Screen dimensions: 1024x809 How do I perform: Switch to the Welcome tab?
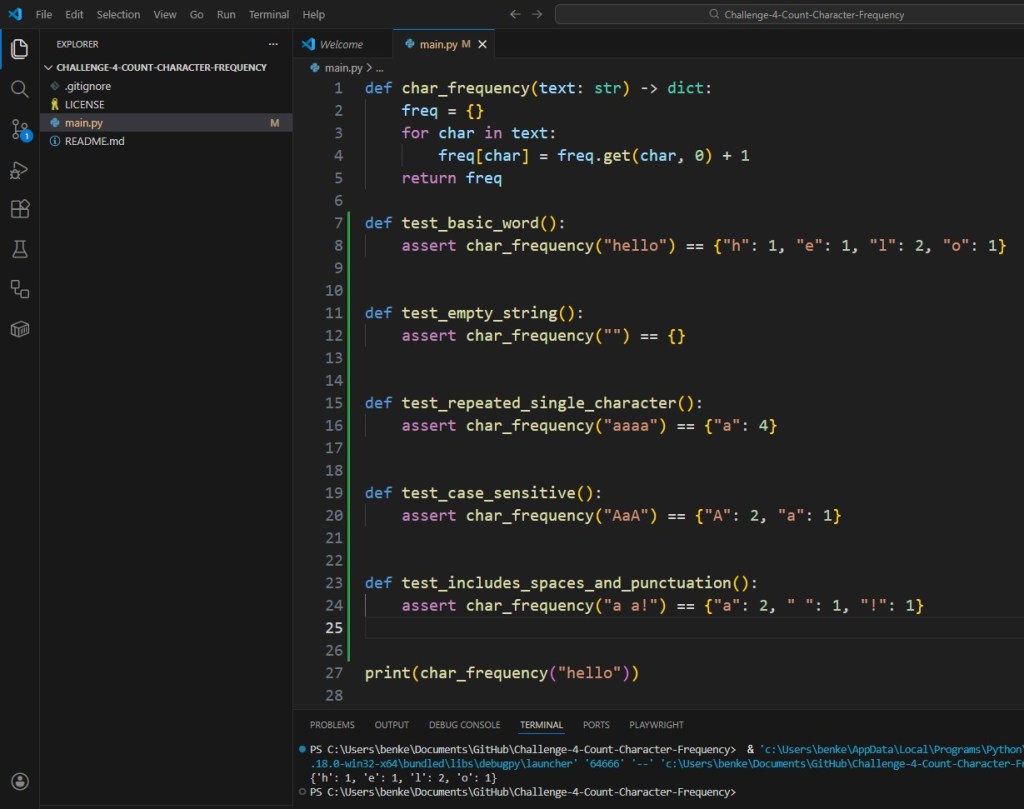[342, 44]
